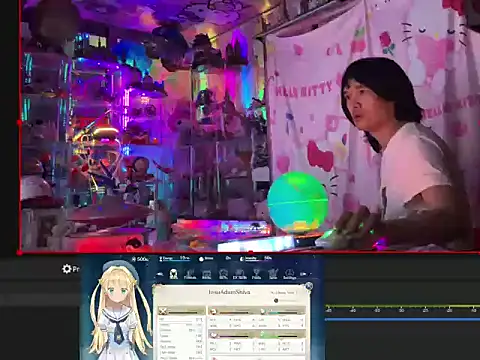Click the white round icon with teal bar

pyautogui.click(x=263, y=311)
